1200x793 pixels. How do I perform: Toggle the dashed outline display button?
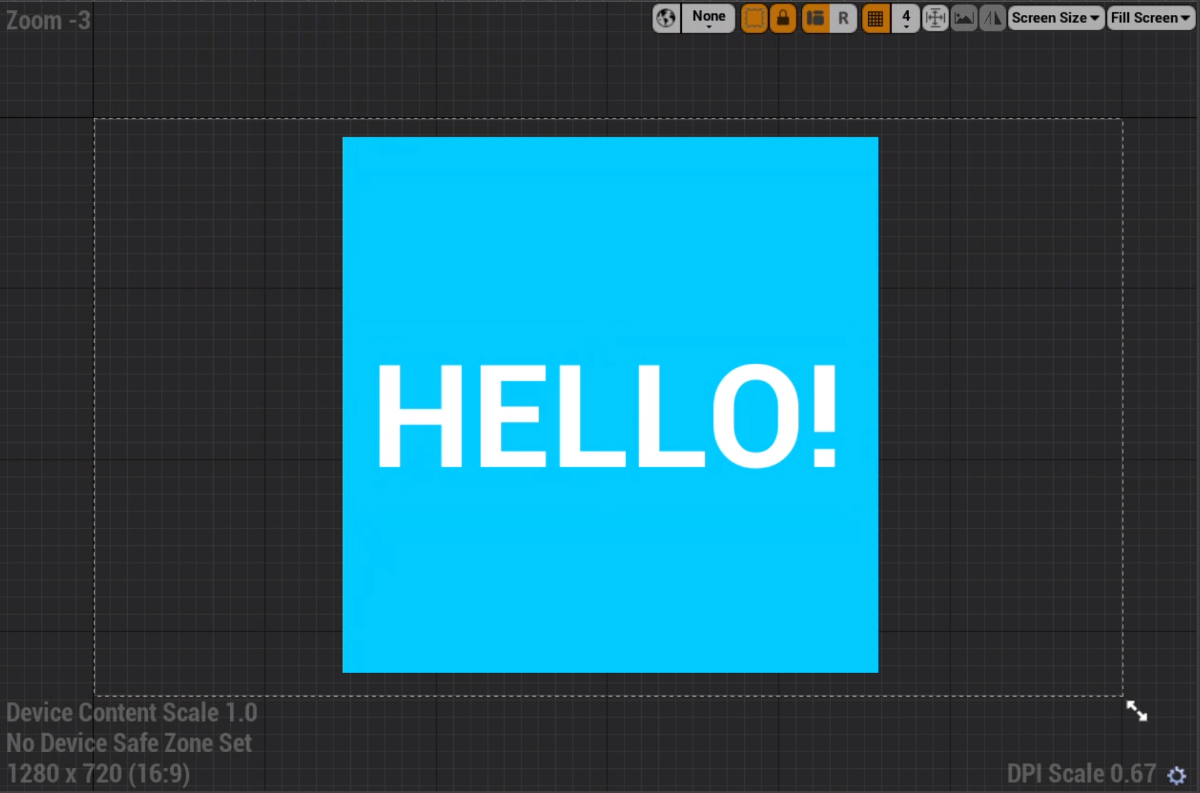pos(754,18)
